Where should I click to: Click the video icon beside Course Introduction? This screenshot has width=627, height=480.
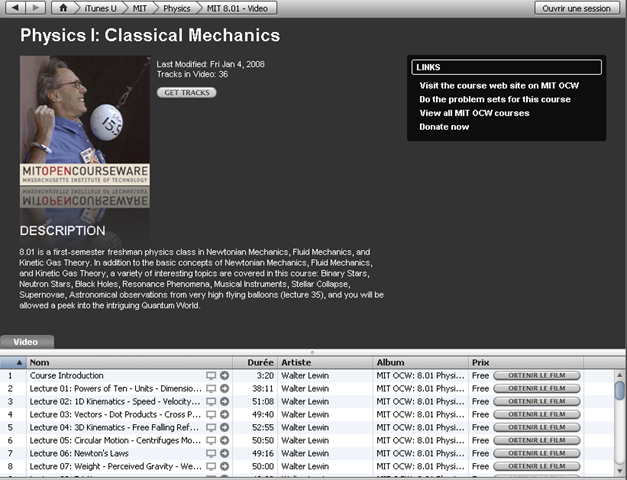point(211,376)
